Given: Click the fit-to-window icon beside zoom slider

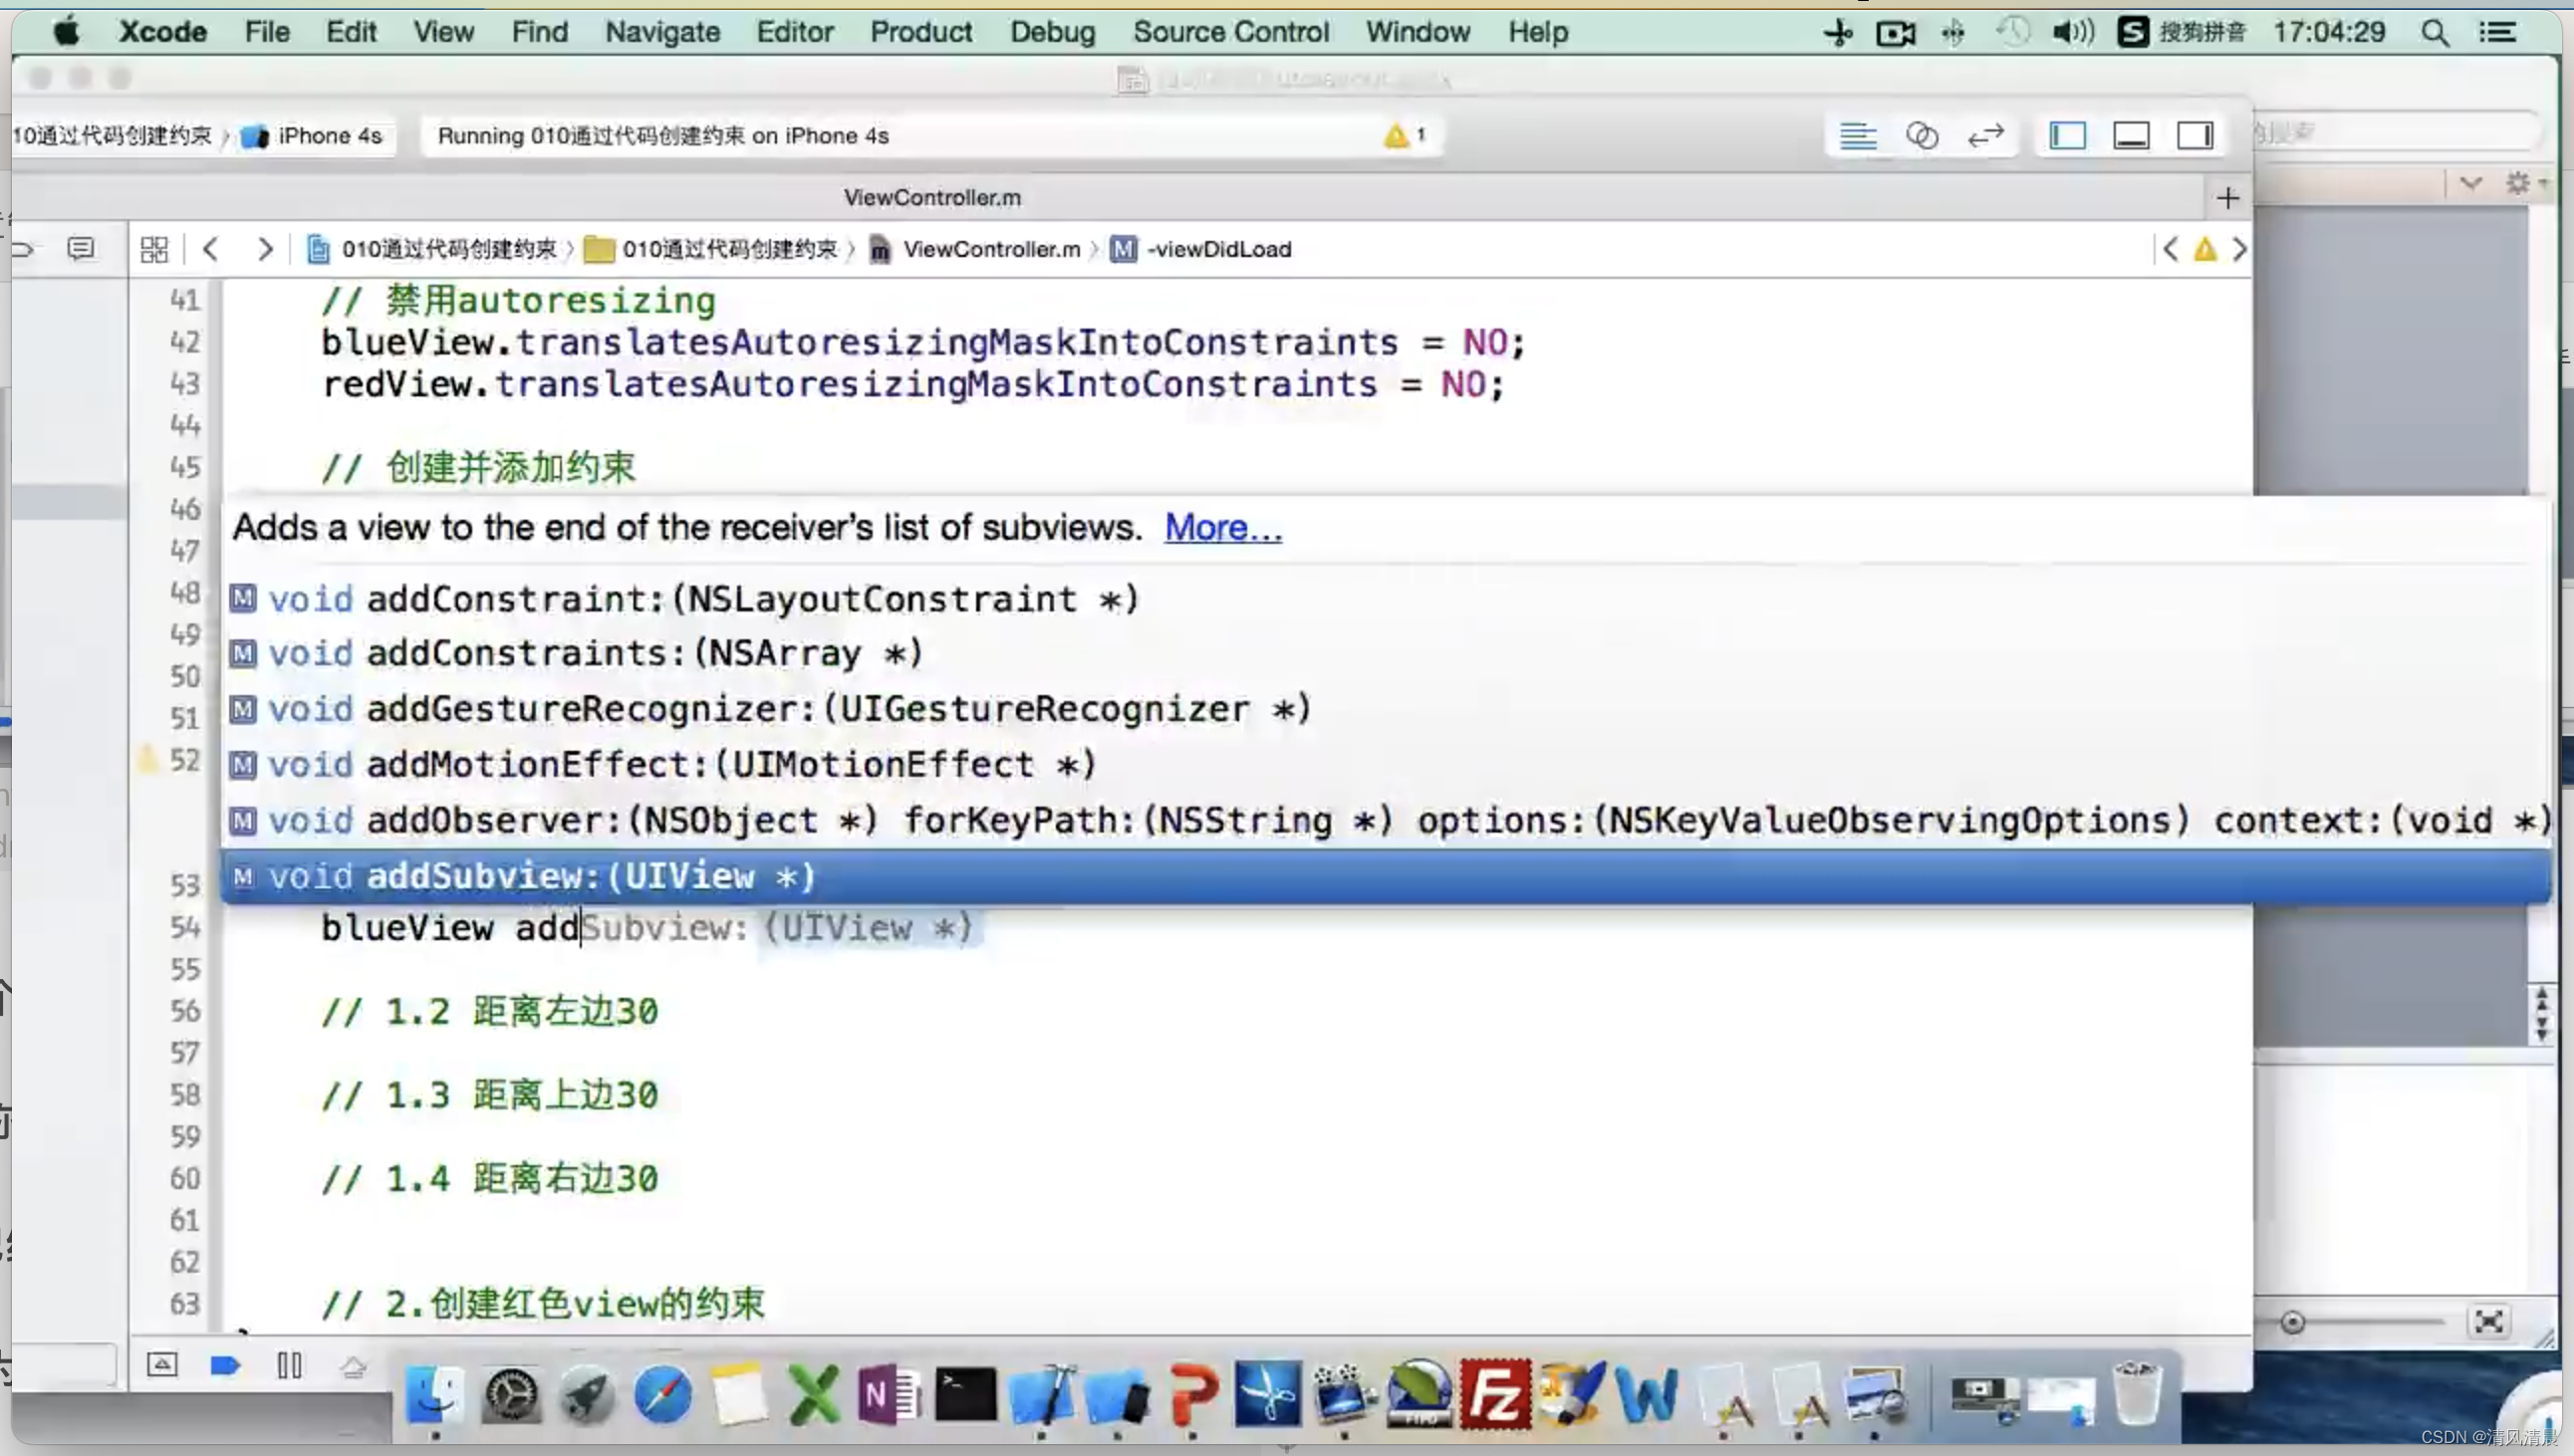Looking at the screenshot, I should [2488, 1322].
